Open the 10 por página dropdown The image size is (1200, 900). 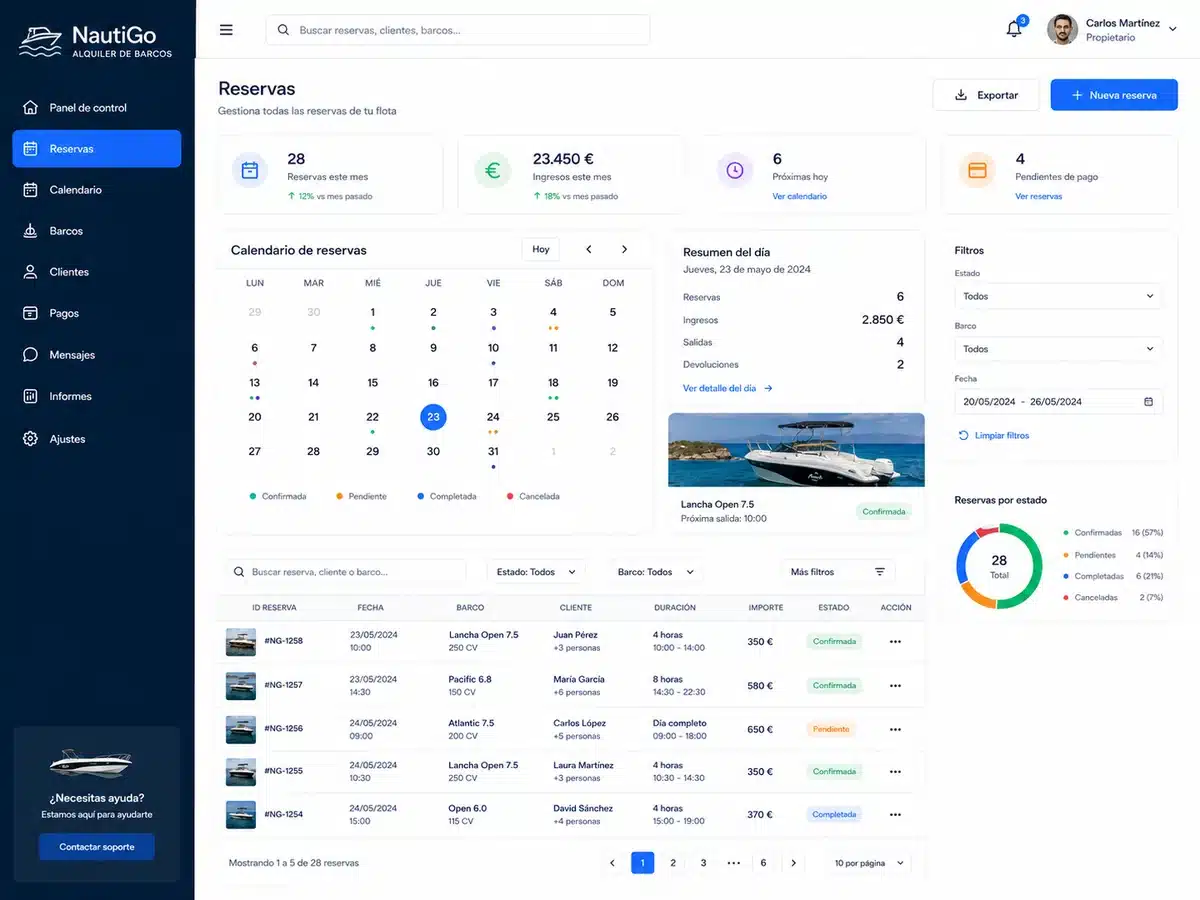[869, 863]
